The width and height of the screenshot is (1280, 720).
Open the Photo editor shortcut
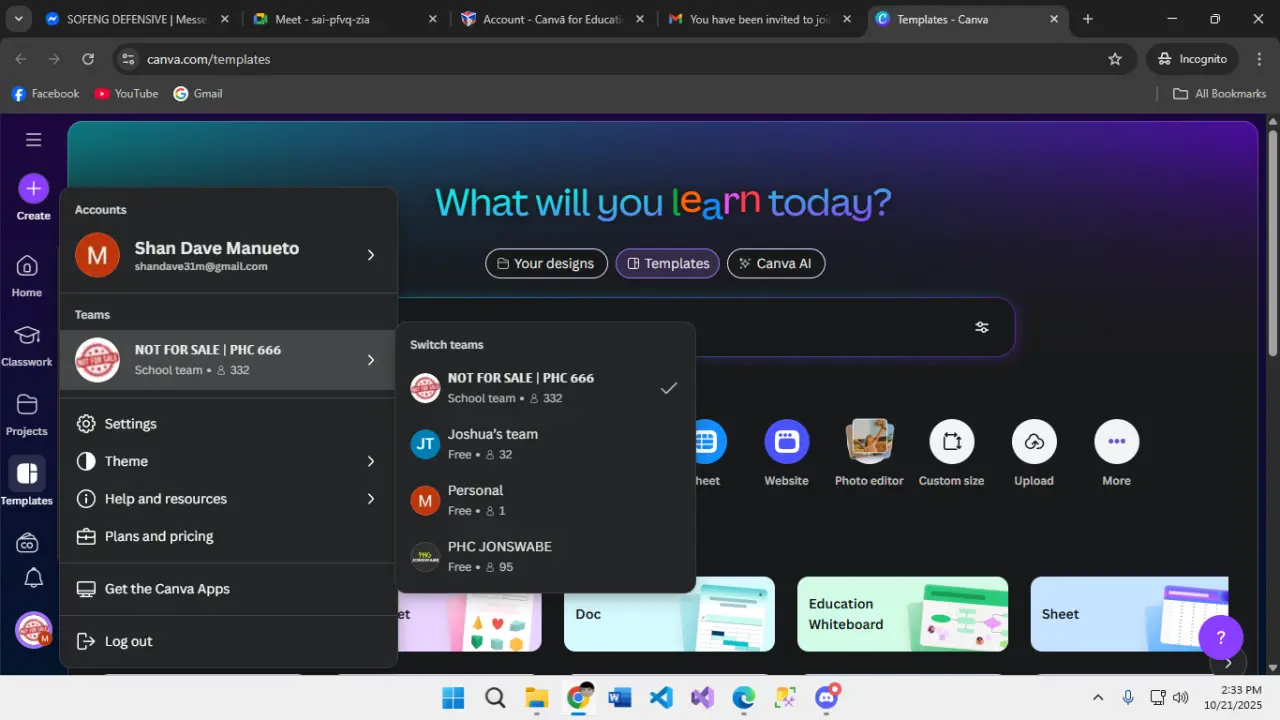[x=869, y=453]
